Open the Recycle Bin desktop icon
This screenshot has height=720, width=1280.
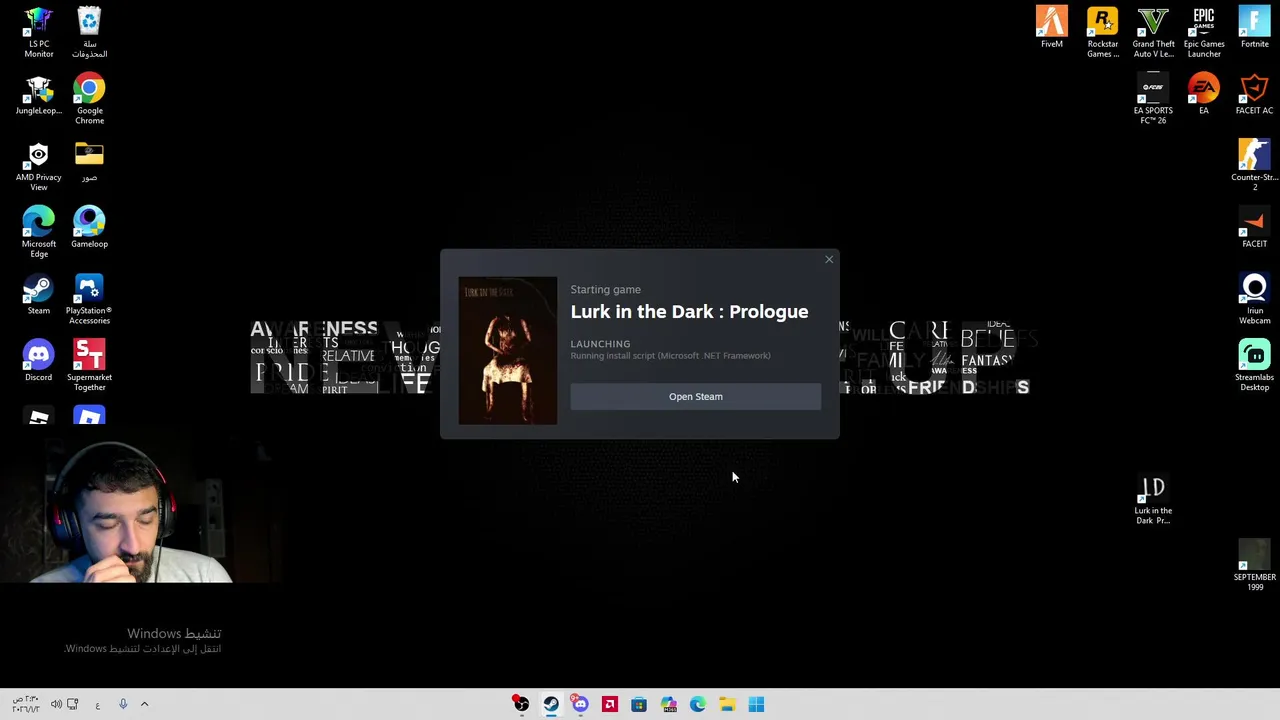click(x=89, y=32)
